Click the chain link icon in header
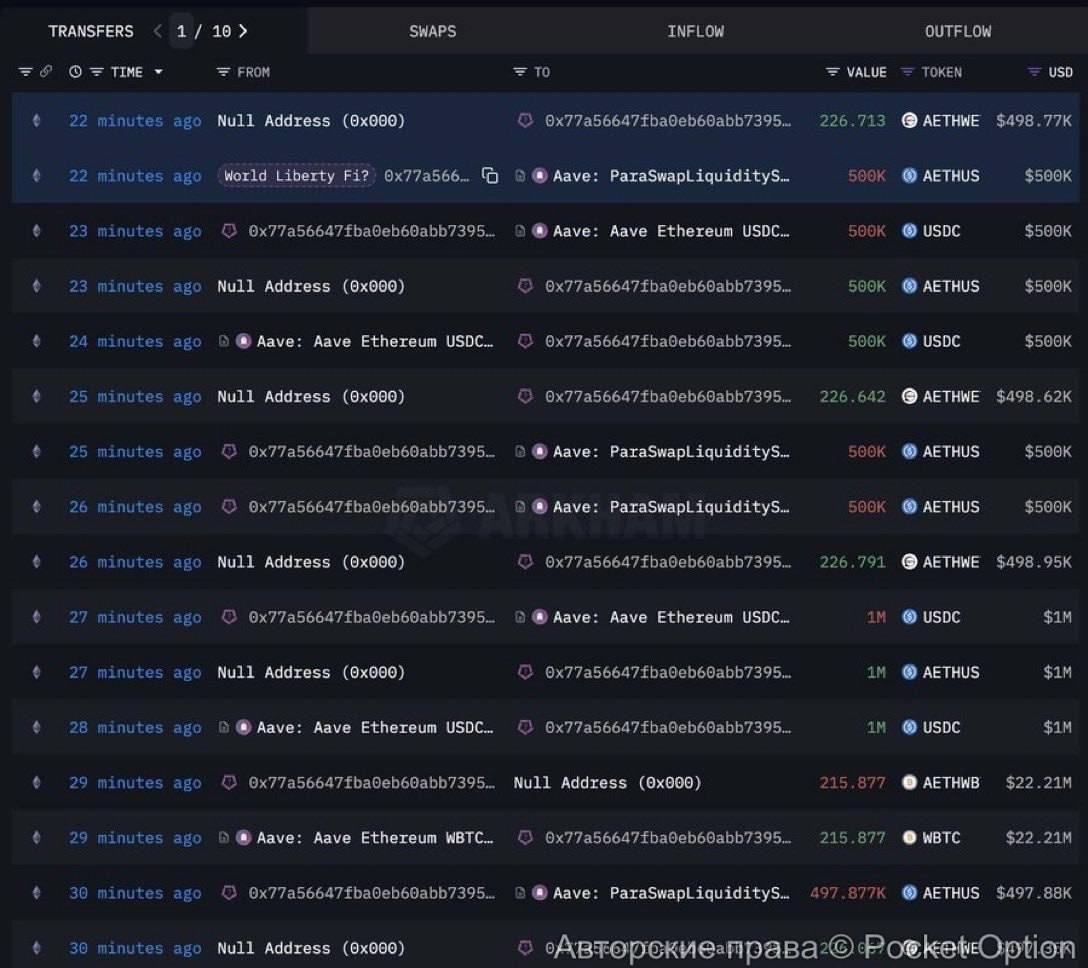Image resolution: width=1088 pixels, height=968 pixels. [x=45, y=72]
